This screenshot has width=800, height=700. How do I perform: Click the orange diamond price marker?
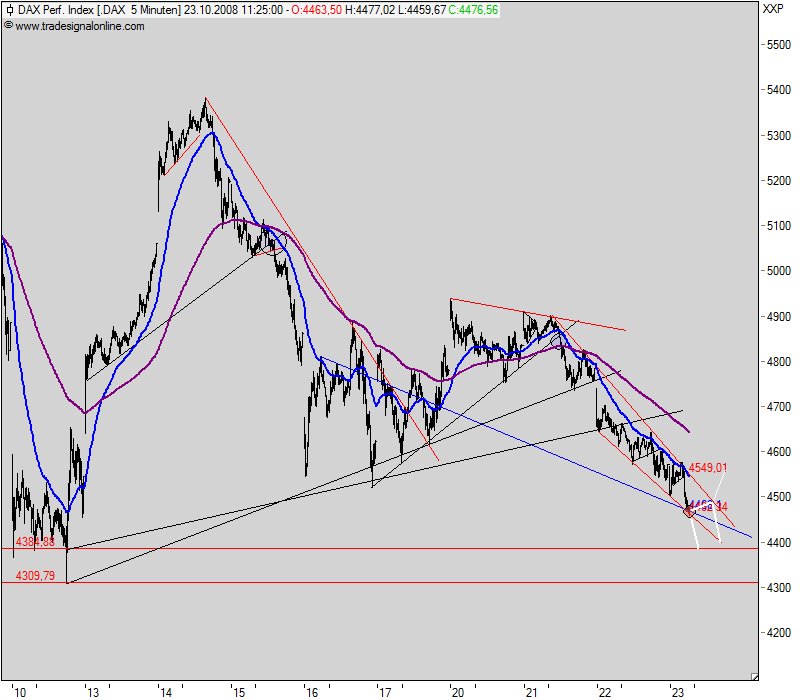[x=689, y=511]
